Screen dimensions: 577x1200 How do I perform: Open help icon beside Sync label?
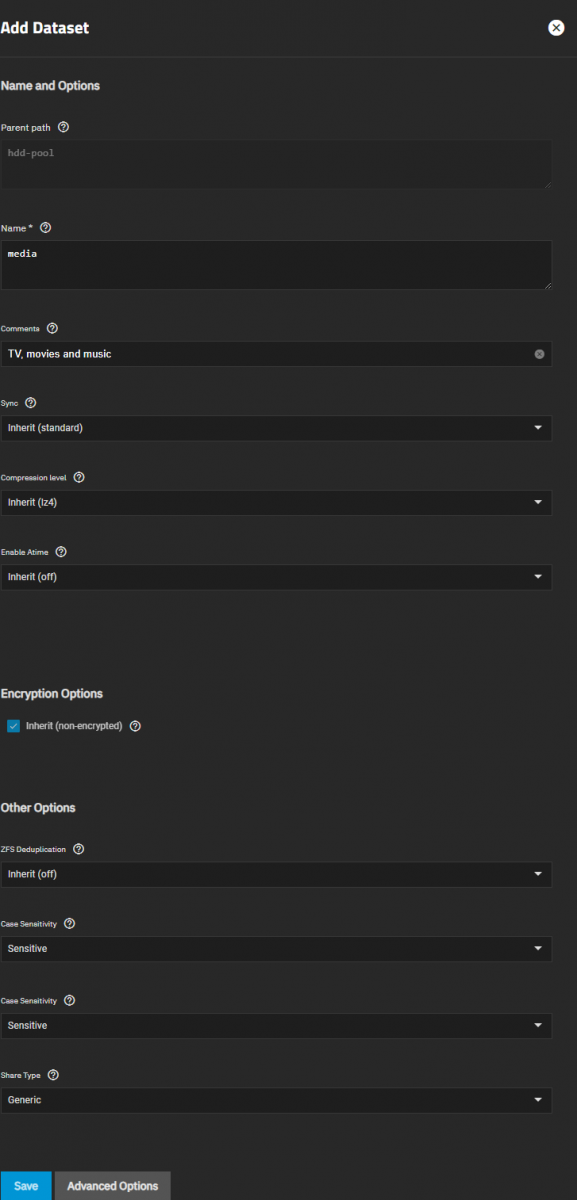pos(30,403)
